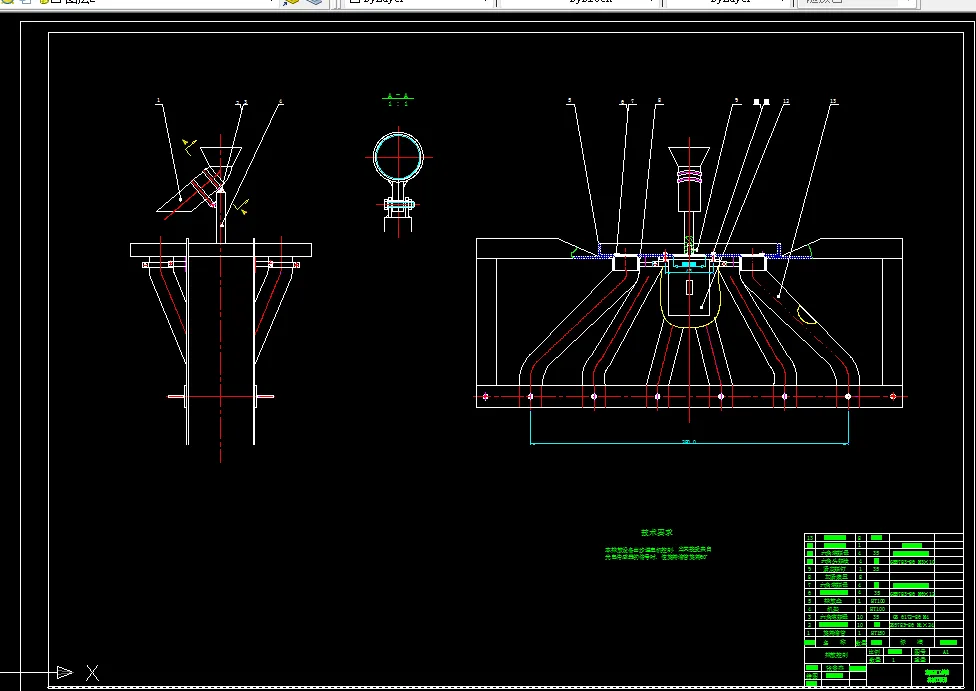The height and width of the screenshot is (691, 976).
Task: Select part balloon number 9
Action: coord(737,100)
